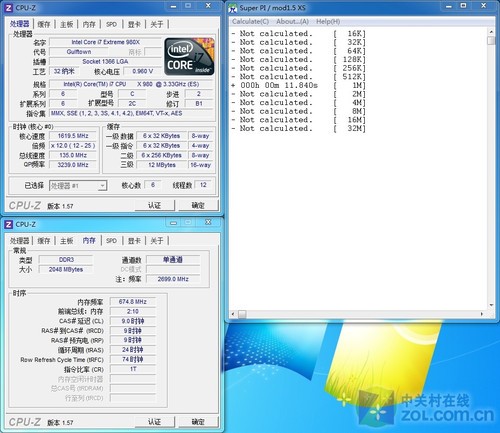Click the CPU-Z logo icon in top window titlebar
500x433 pixels.
[9, 8]
